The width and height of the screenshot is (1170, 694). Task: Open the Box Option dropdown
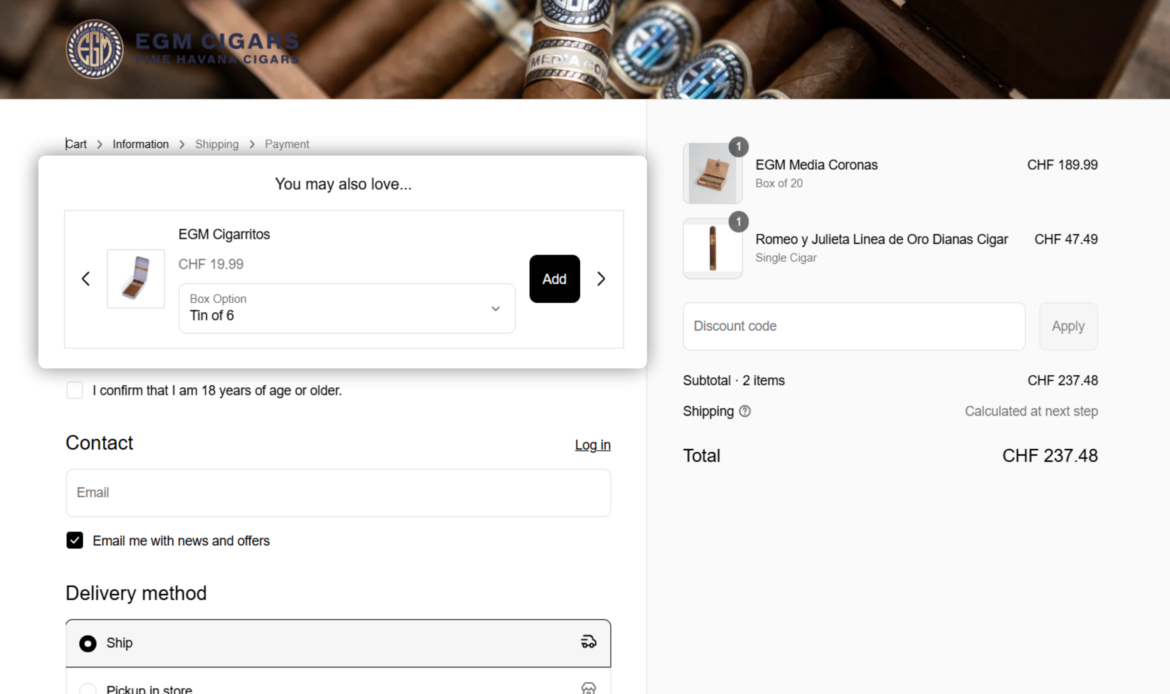point(346,308)
